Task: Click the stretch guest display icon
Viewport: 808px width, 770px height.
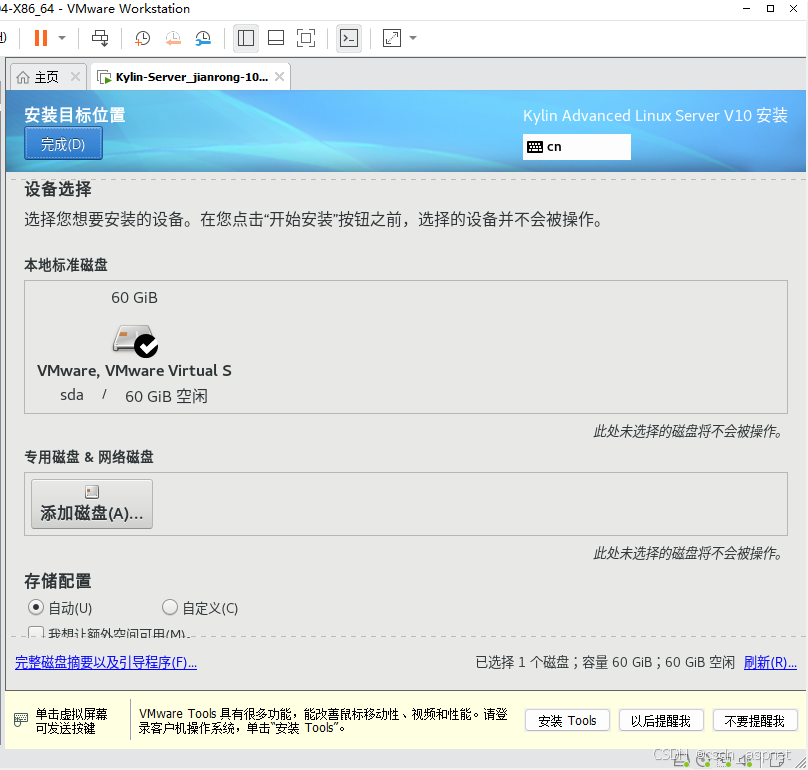Action: tap(392, 38)
